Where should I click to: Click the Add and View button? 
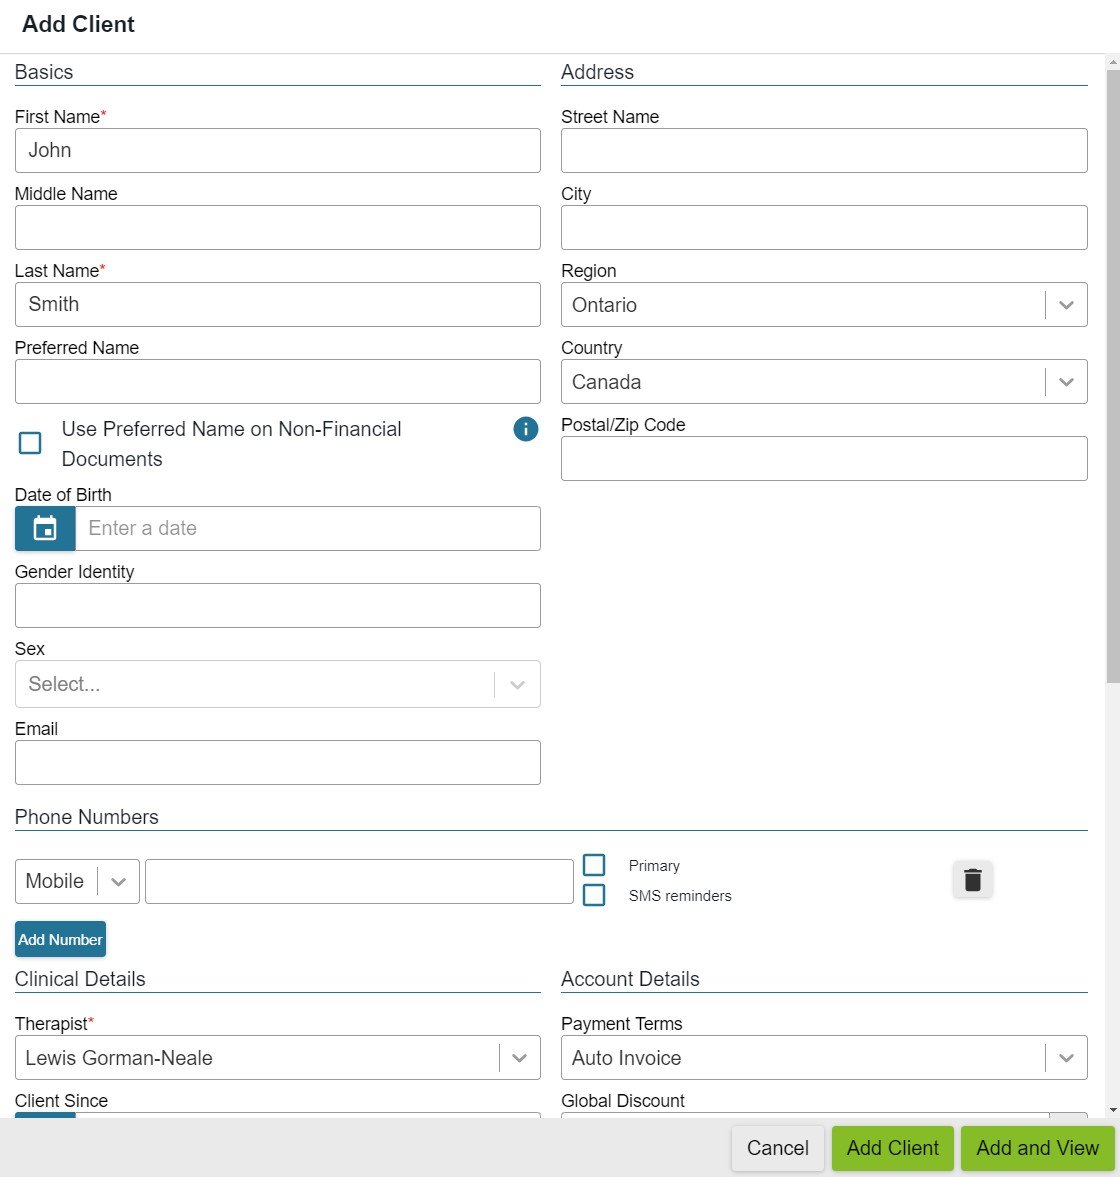(1037, 1148)
